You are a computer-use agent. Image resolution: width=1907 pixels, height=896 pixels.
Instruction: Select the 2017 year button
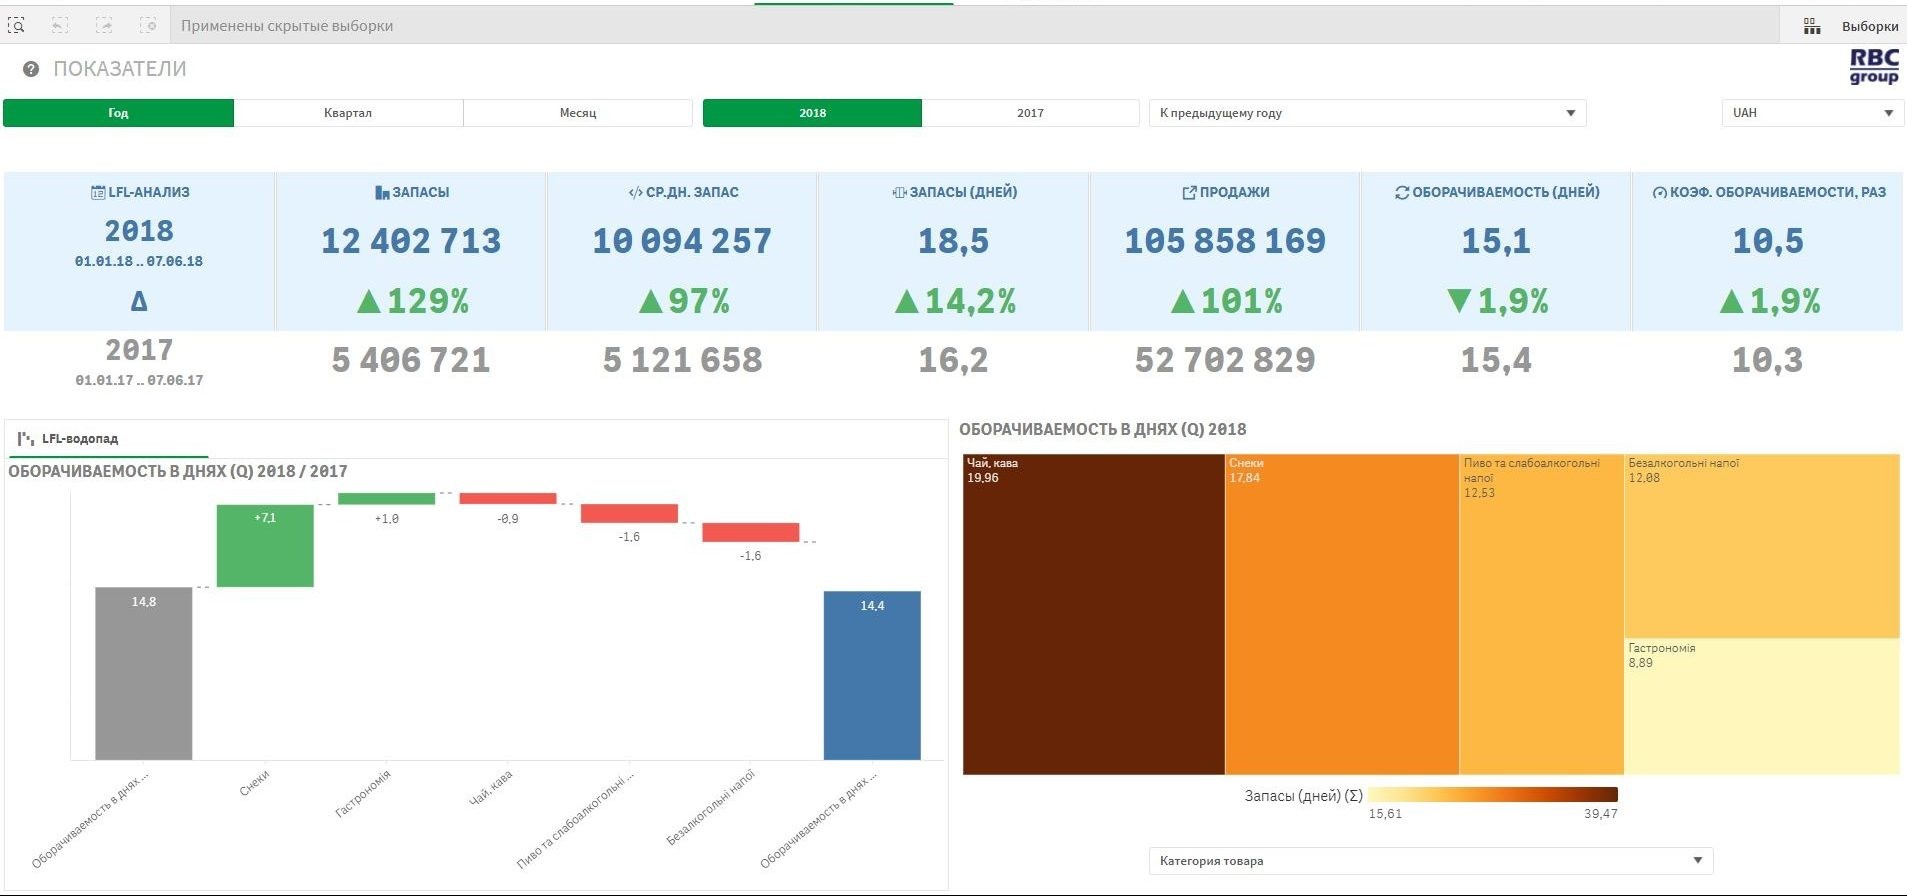[x=1030, y=113]
